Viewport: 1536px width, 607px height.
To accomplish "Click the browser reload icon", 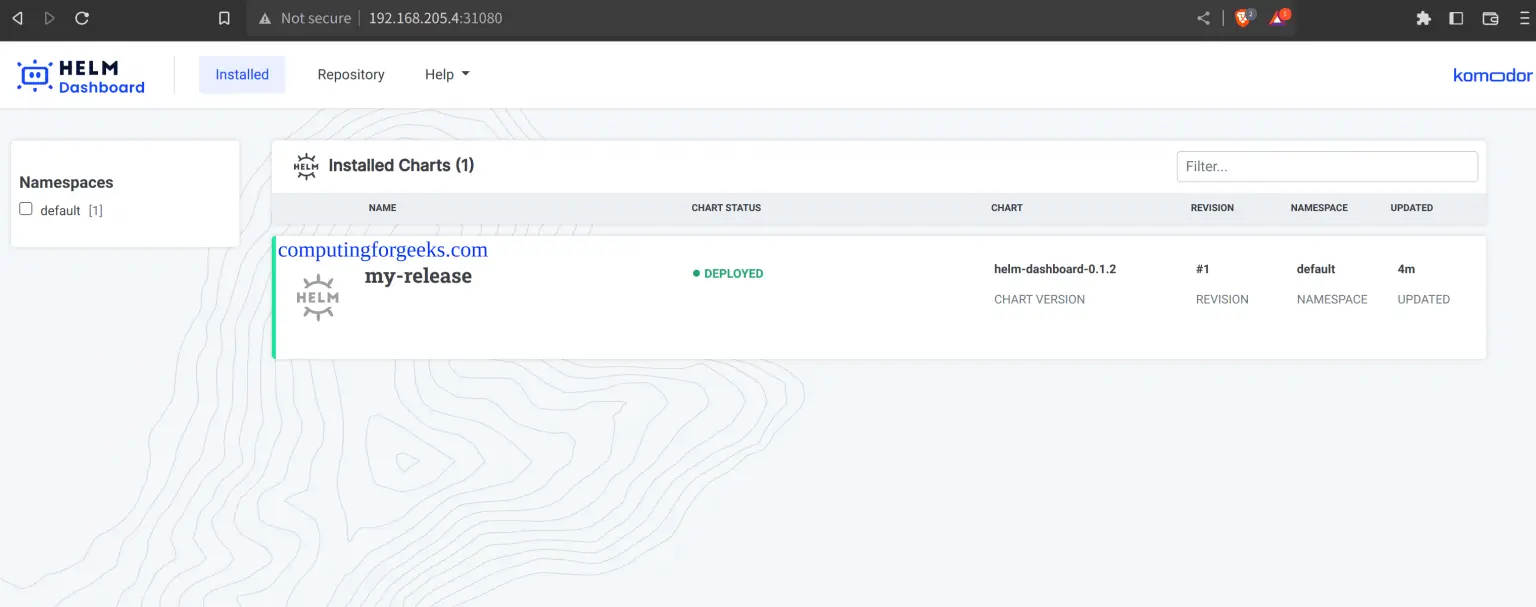I will click(82, 17).
